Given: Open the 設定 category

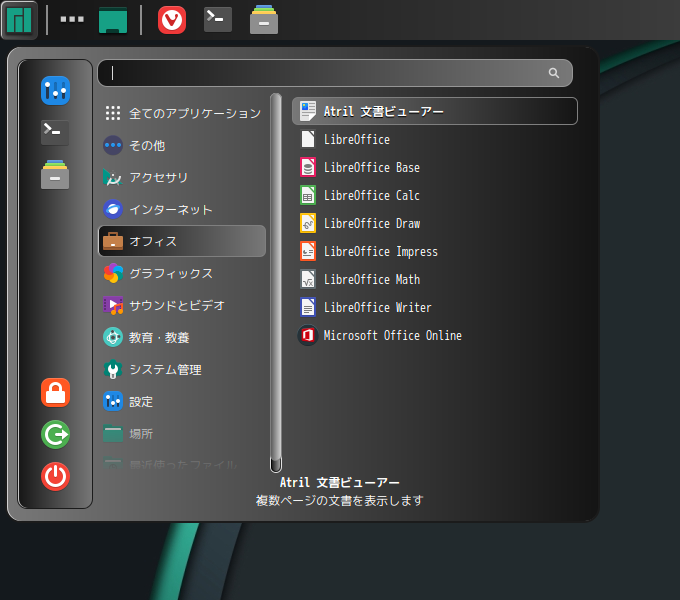Looking at the screenshot, I should click(182, 401).
